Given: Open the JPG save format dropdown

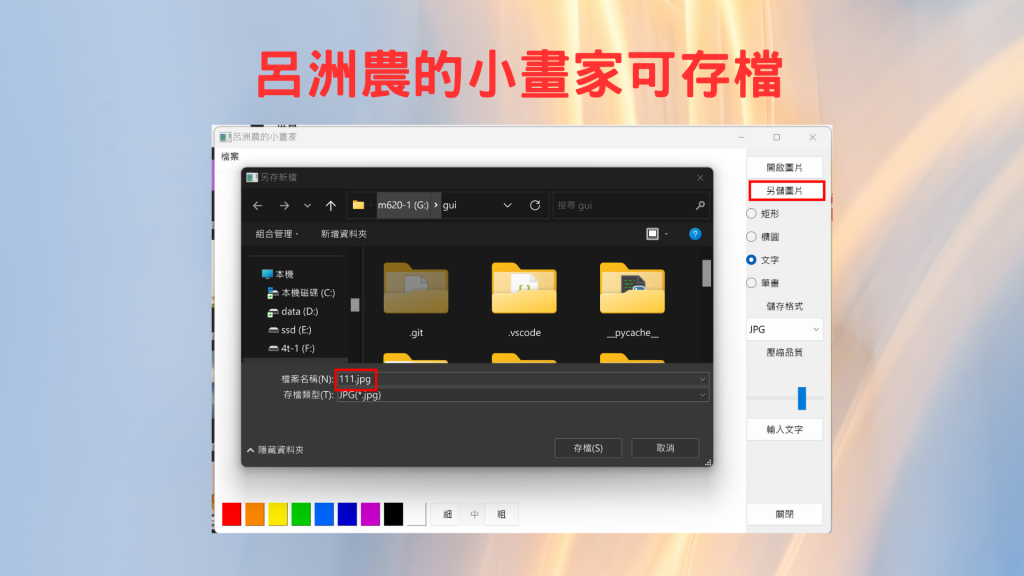Looking at the screenshot, I should pyautogui.click(x=784, y=329).
